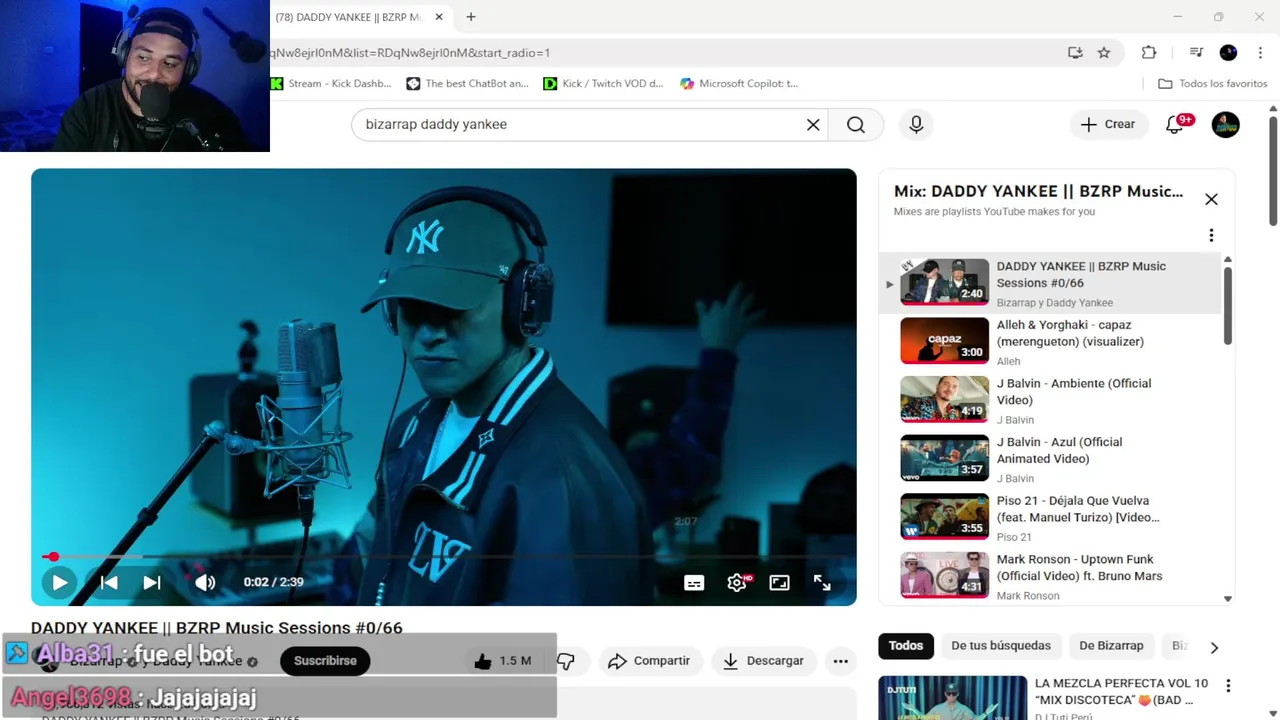Open the Crear menu
Viewport: 1280px width, 720px height.
pyautogui.click(x=1108, y=124)
